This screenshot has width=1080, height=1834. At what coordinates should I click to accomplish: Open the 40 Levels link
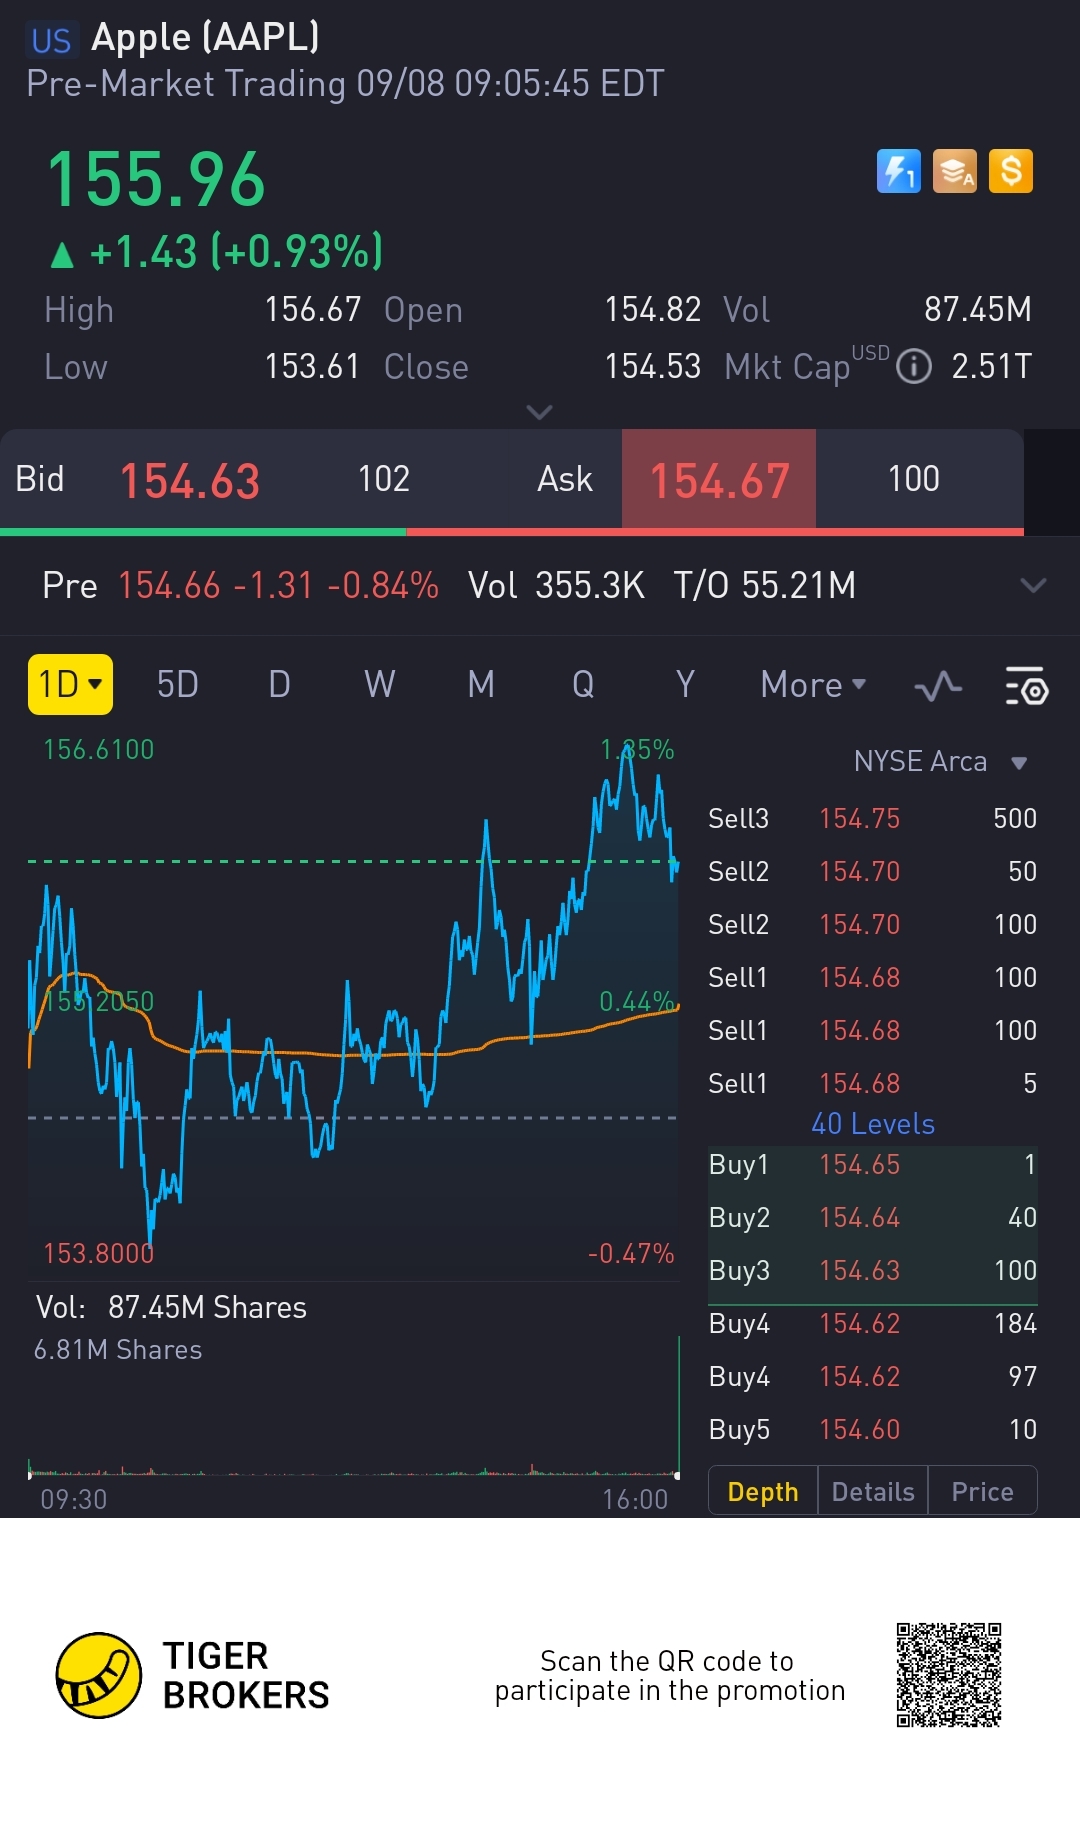[872, 1124]
